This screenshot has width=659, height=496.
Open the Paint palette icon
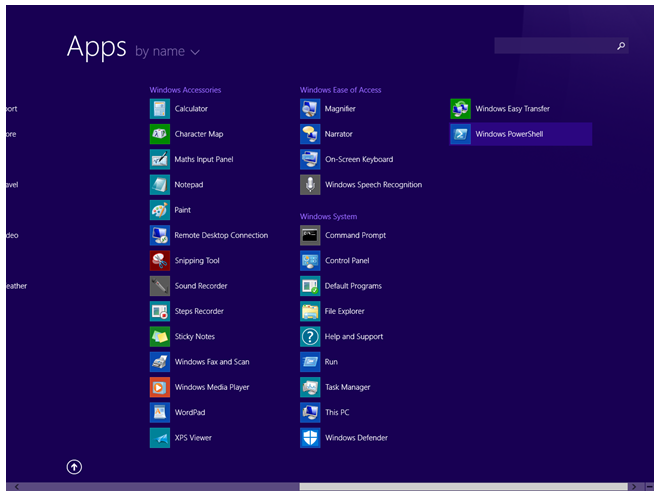[160, 210]
